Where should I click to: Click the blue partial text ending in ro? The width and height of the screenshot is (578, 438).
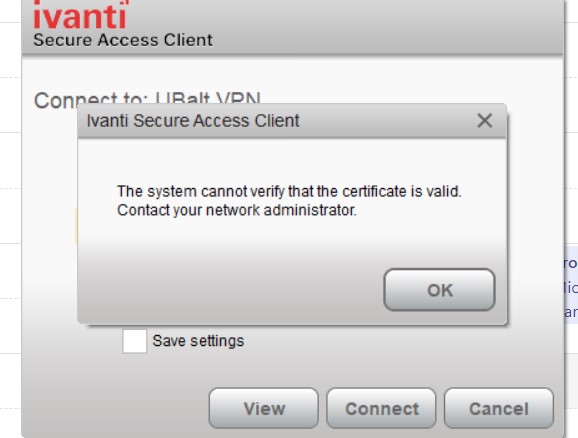pyautogui.click(x=571, y=263)
